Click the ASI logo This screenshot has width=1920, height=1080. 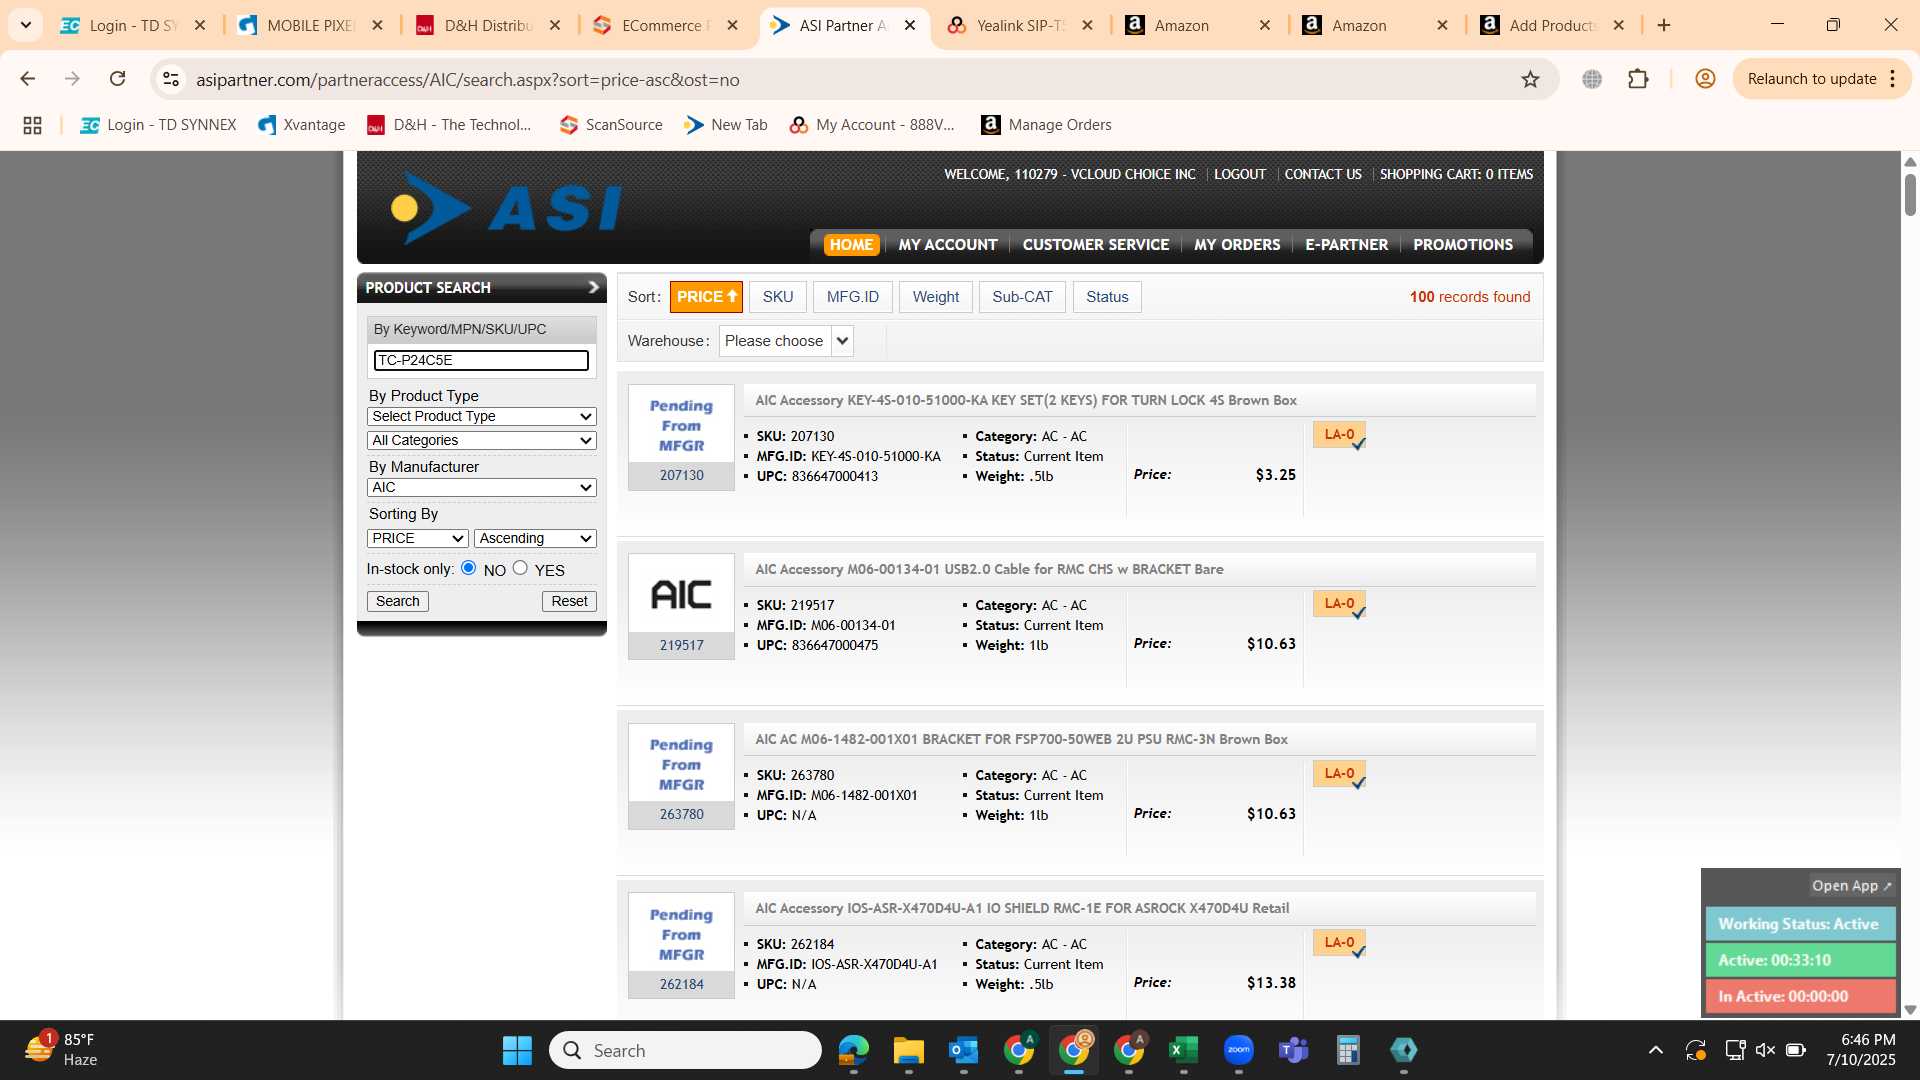click(506, 208)
